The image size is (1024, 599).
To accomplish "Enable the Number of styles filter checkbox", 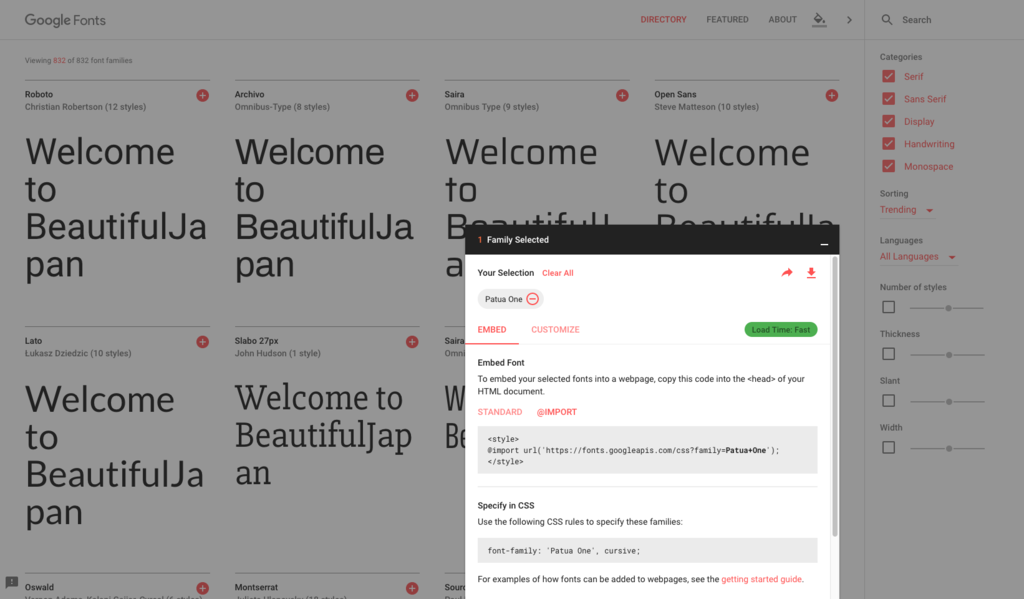I will pyautogui.click(x=888, y=307).
